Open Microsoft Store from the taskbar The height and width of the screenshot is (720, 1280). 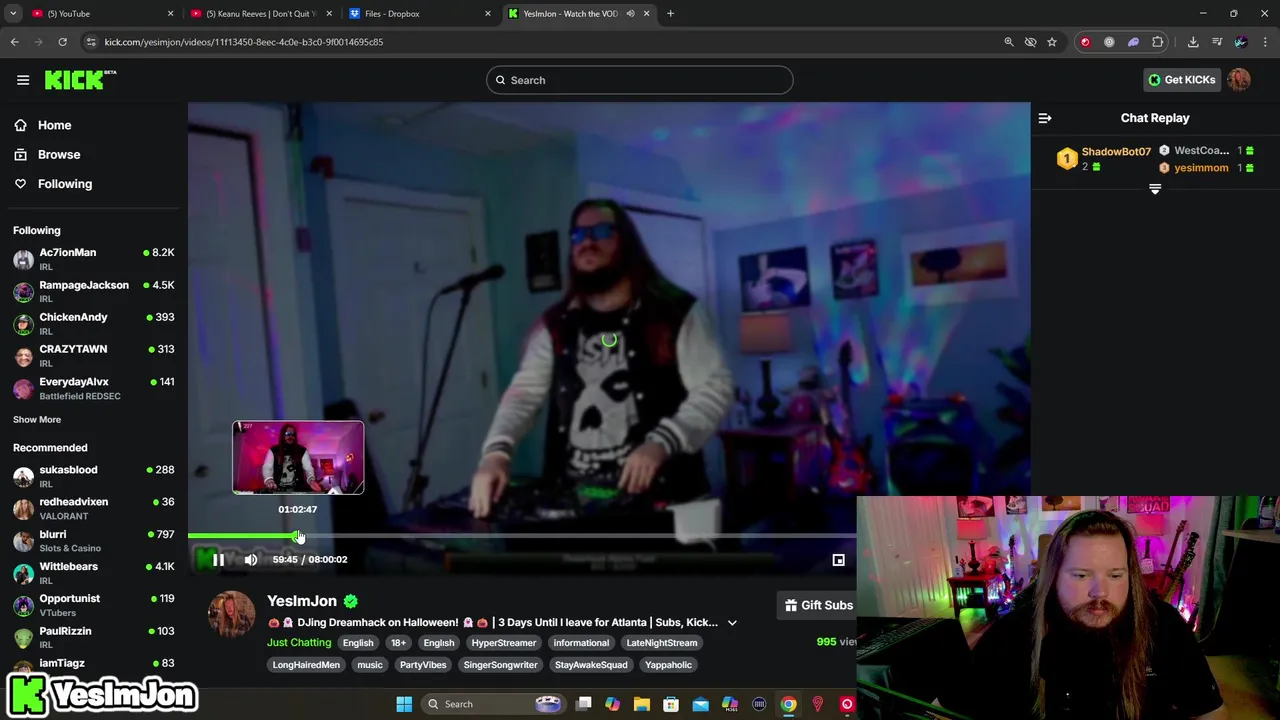click(x=671, y=704)
